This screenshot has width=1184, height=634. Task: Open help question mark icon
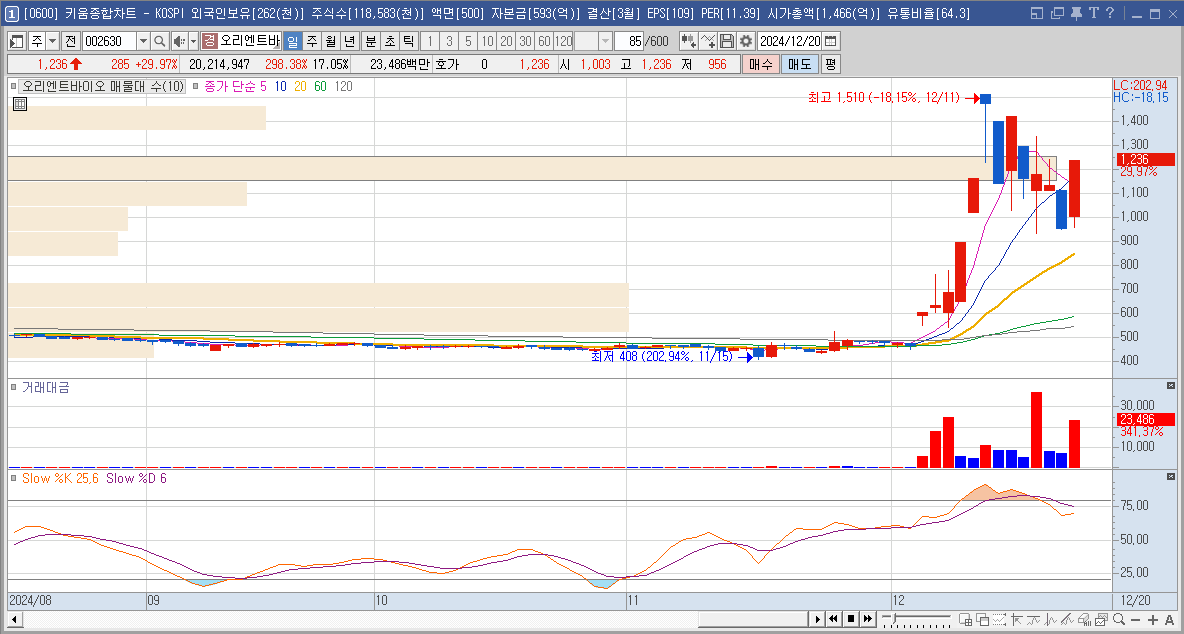pos(1109,13)
